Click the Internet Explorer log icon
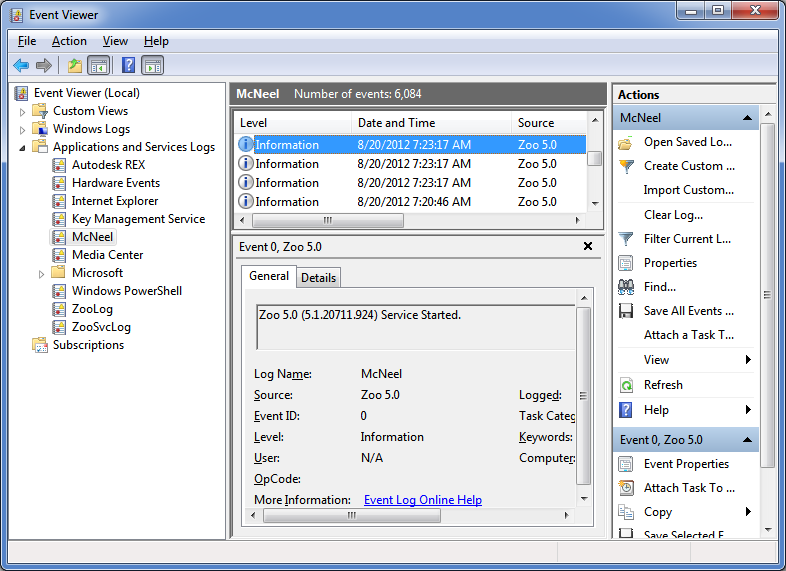 [x=59, y=201]
